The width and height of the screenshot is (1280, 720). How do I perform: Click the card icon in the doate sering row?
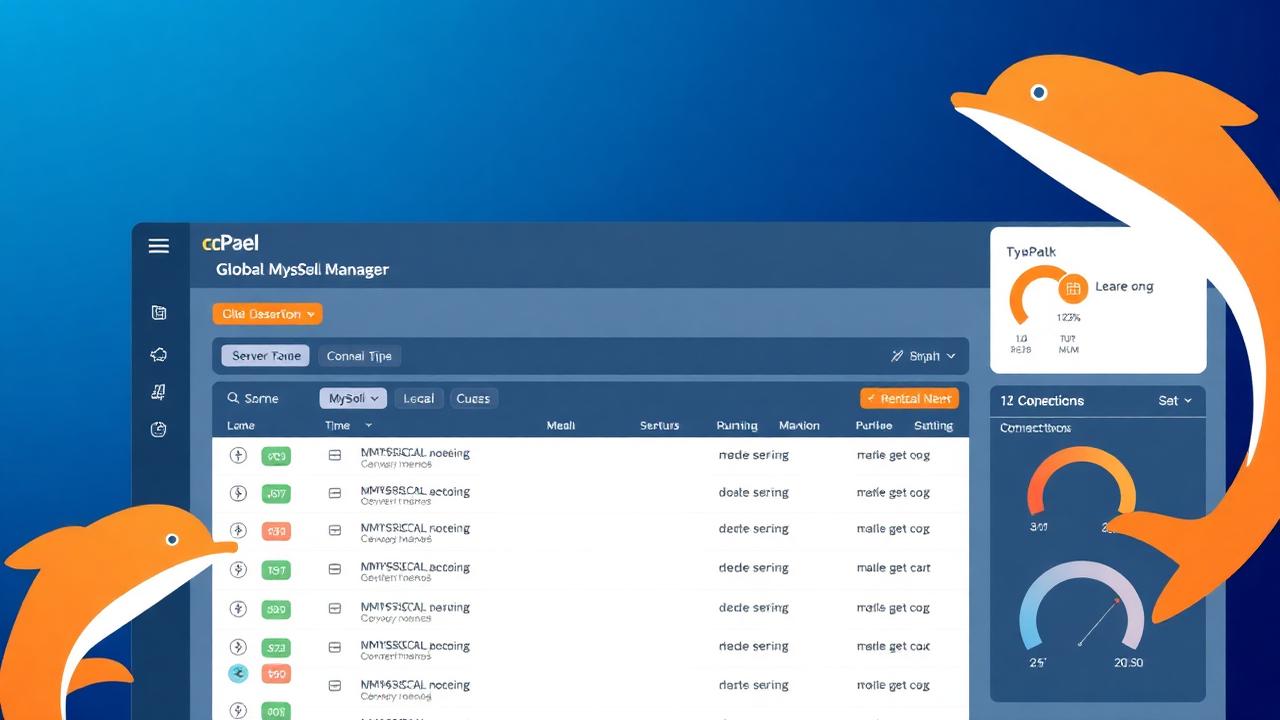click(335, 493)
